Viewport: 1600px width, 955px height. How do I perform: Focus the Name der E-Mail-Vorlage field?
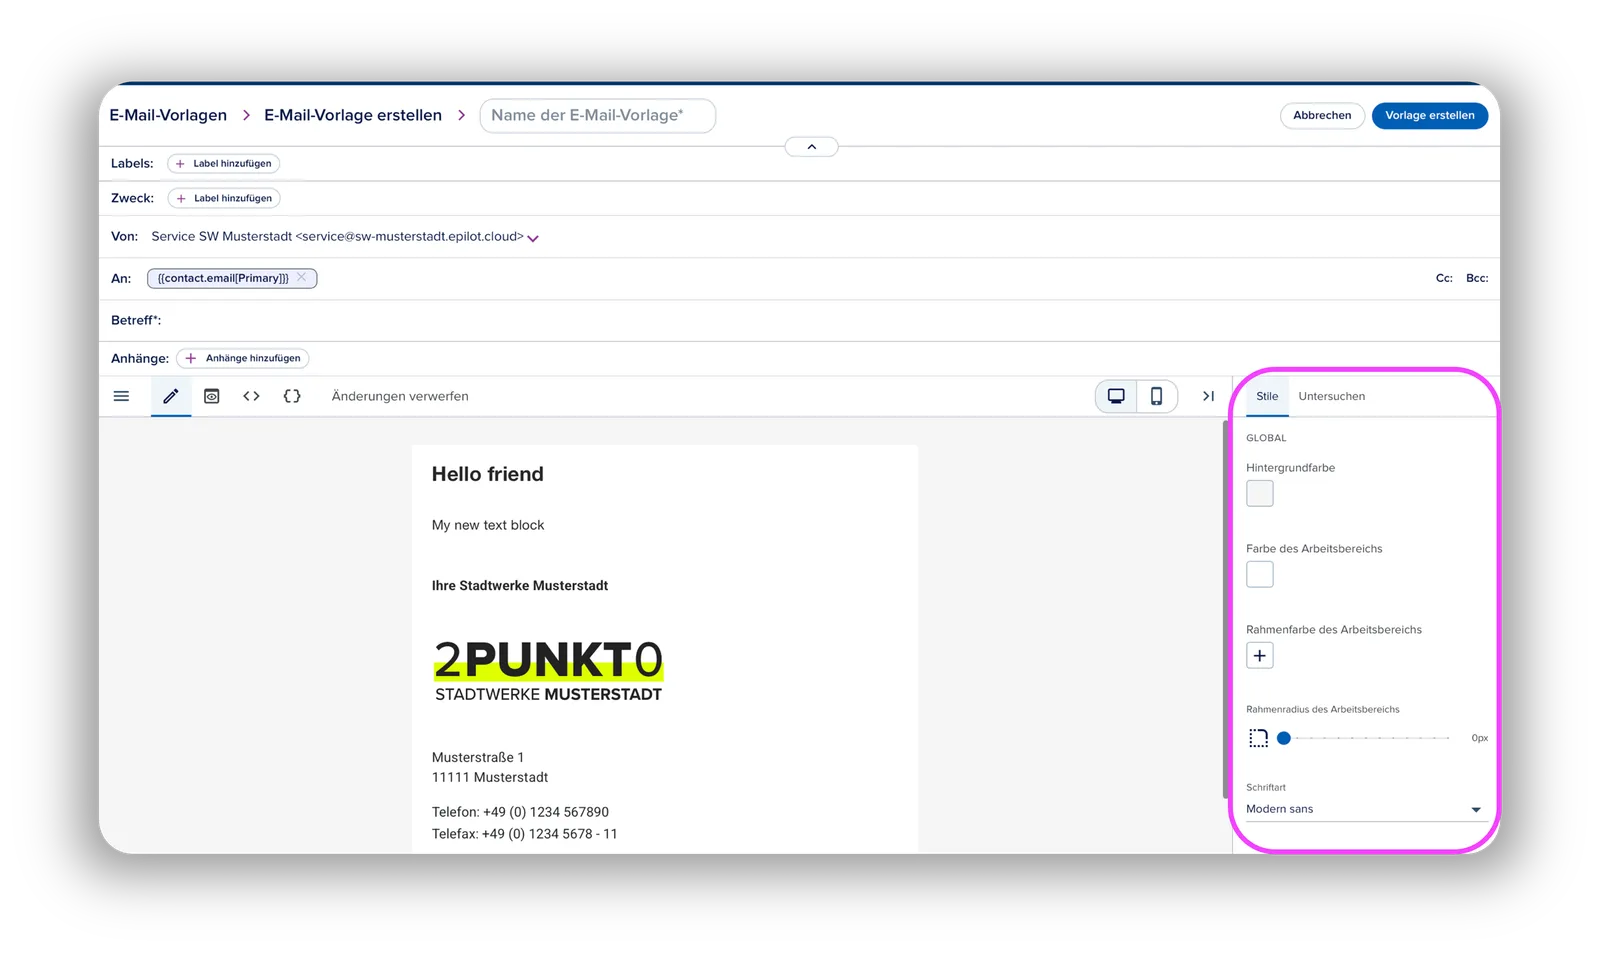pyautogui.click(x=598, y=115)
